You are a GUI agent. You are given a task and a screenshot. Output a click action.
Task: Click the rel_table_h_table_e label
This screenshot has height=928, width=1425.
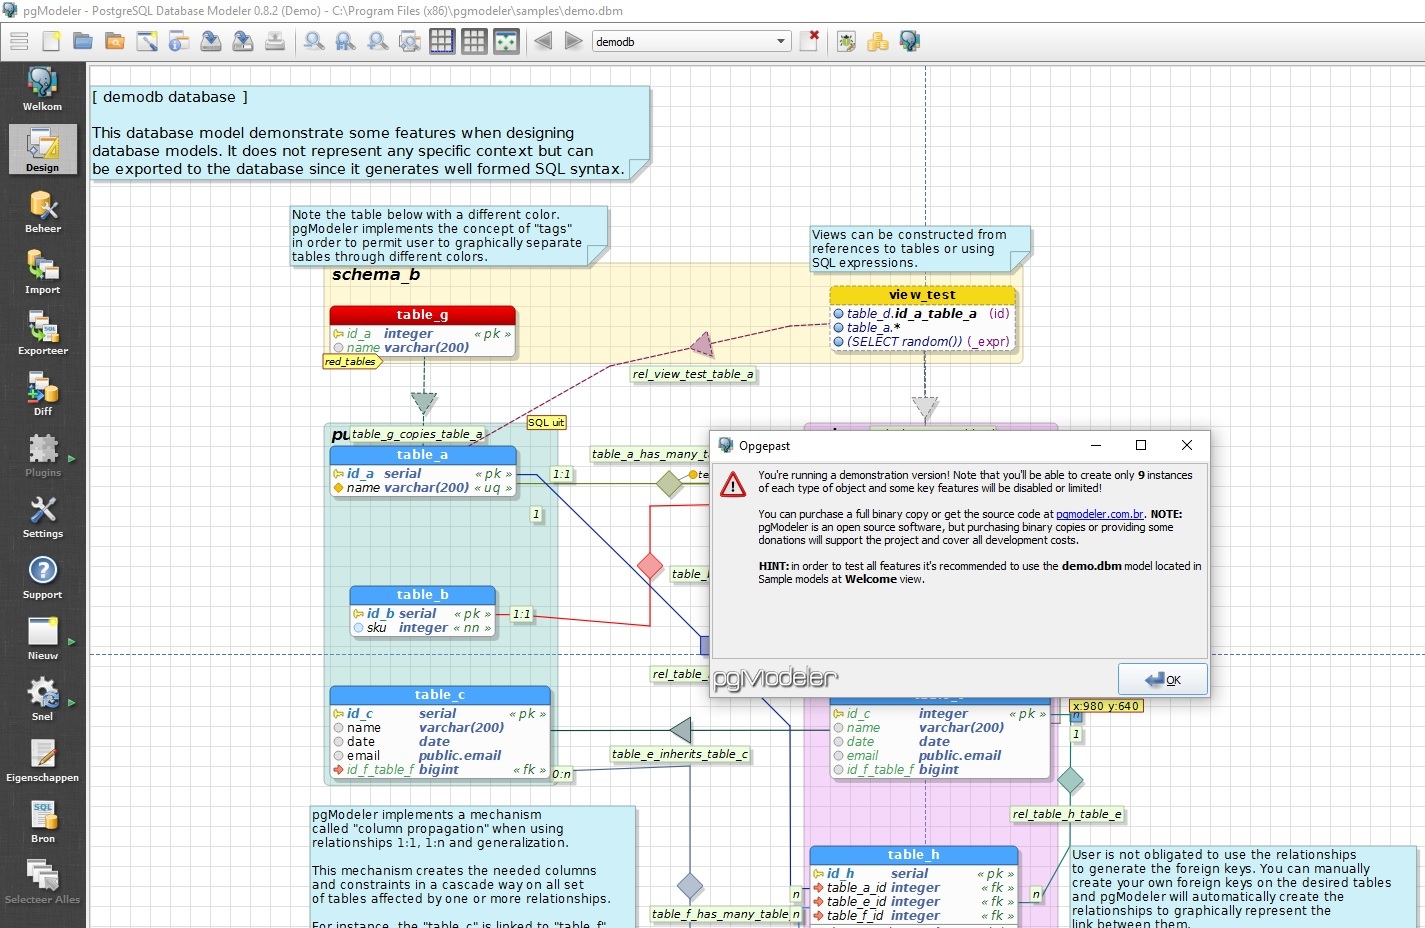[x=1067, y=814]
